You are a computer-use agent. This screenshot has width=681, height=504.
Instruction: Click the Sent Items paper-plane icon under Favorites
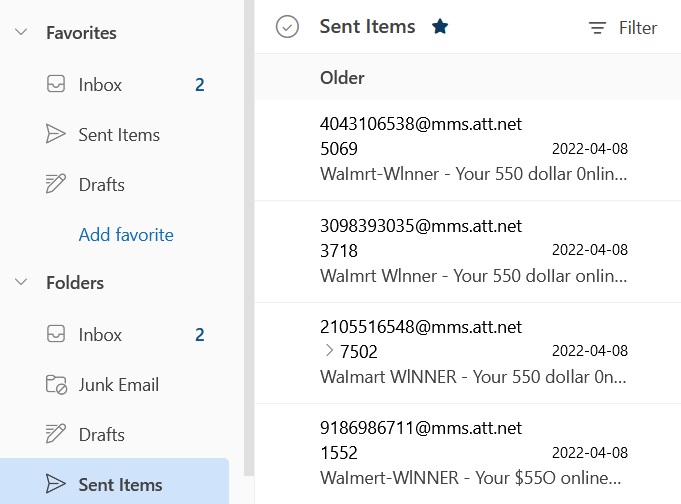coord(56,134)
